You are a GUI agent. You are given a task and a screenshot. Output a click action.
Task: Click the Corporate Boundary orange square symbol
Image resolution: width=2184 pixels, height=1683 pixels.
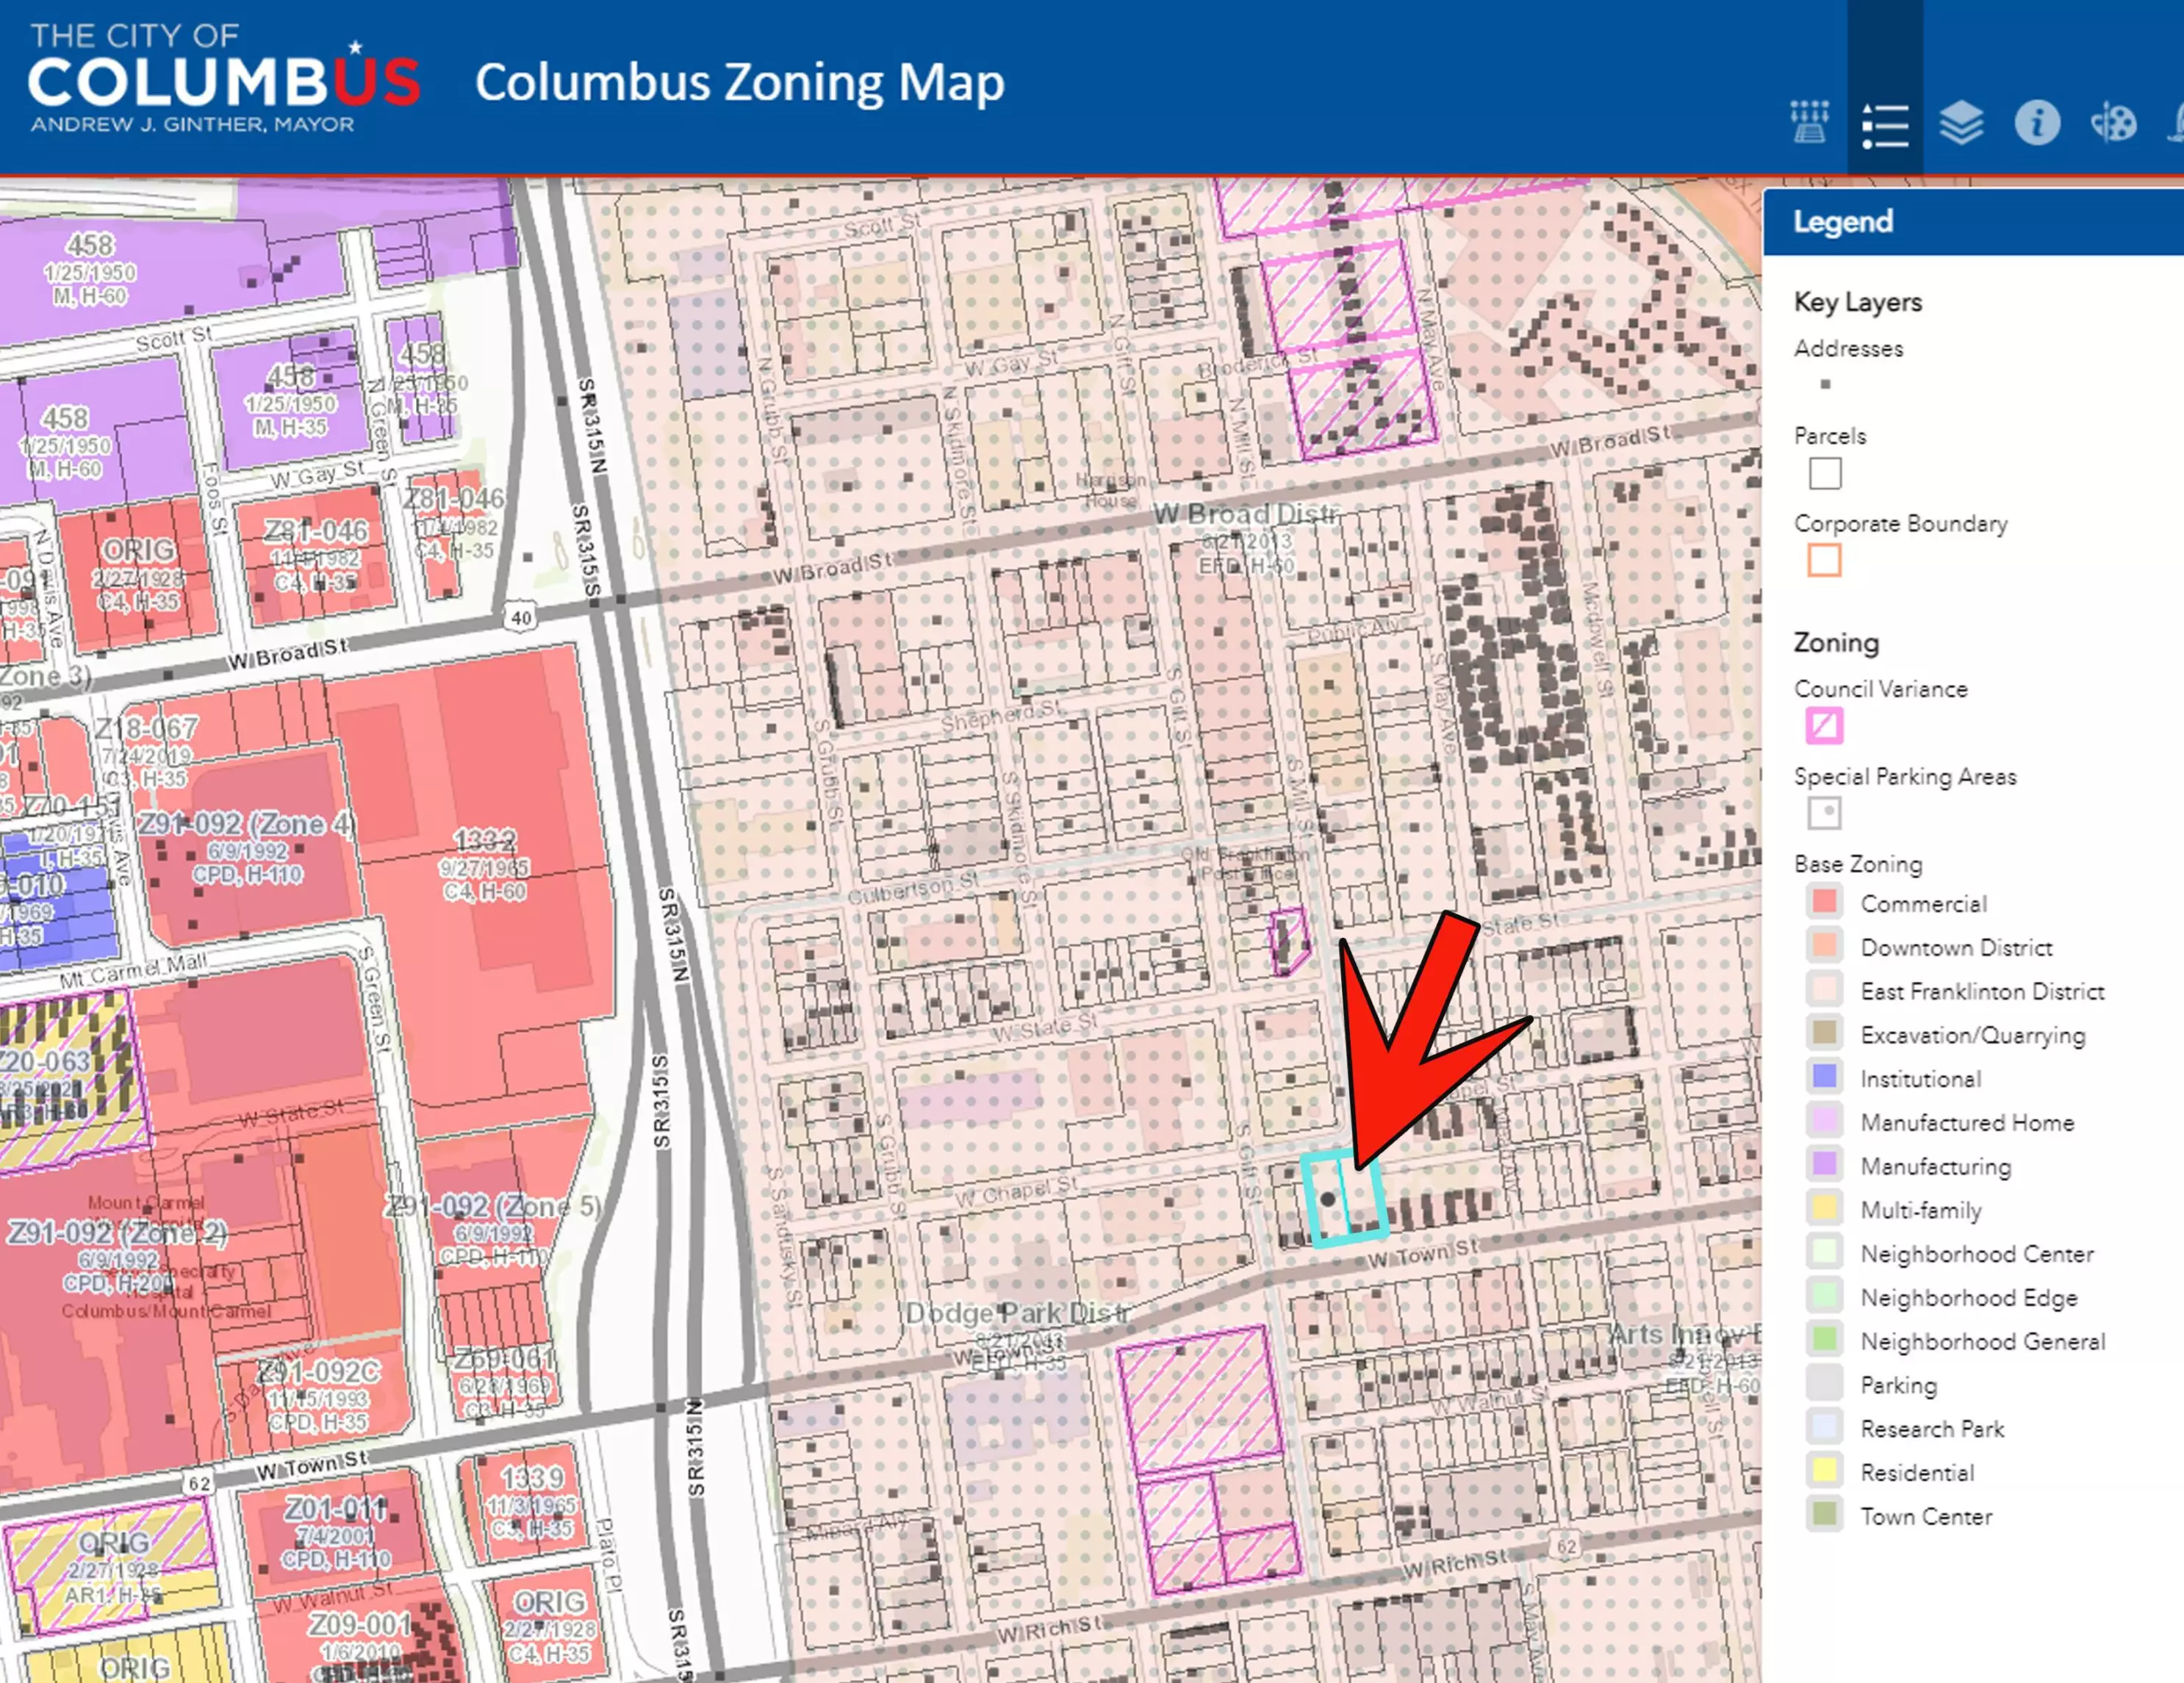coord(1824,560)
